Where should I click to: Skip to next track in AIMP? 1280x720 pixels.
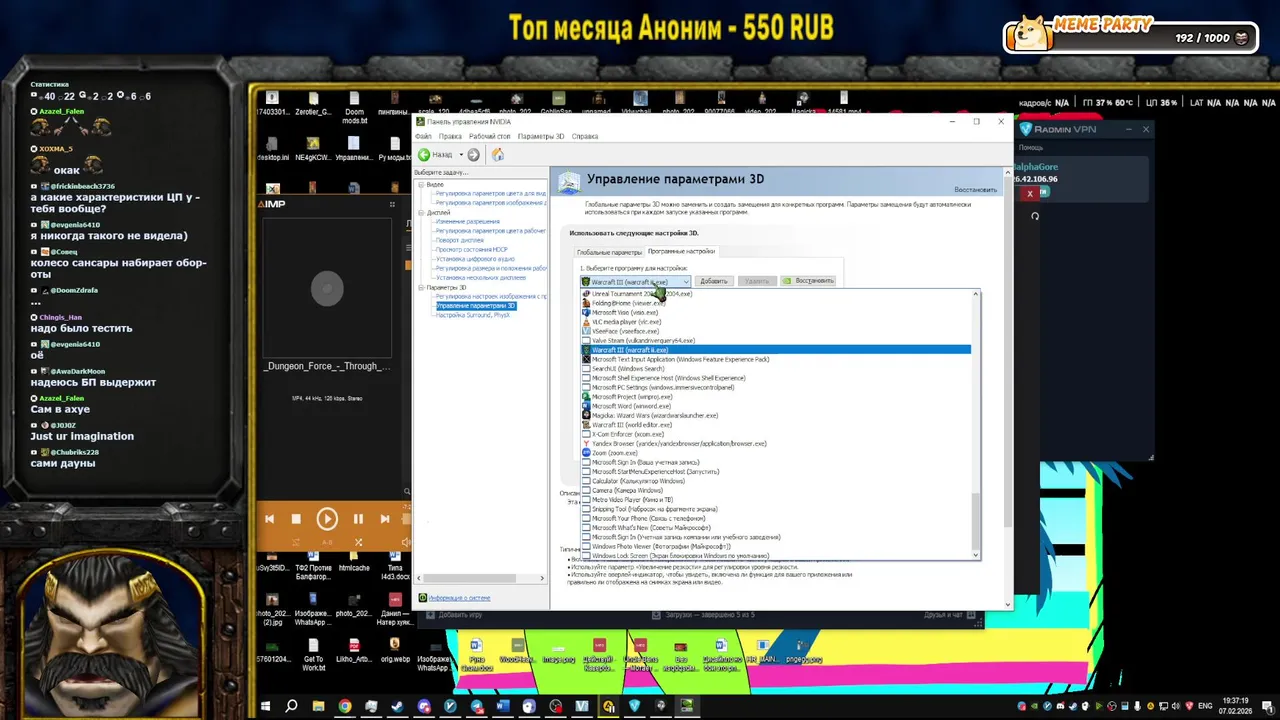[385, 519]
